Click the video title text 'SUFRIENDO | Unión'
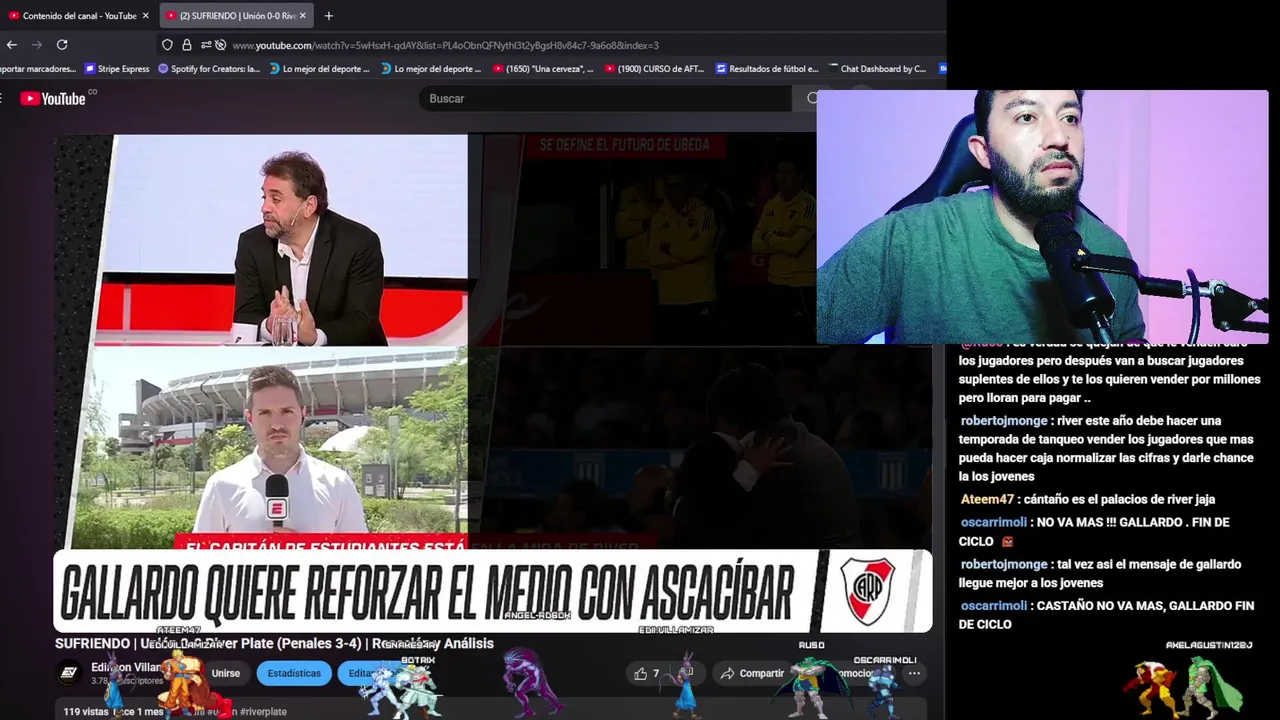 coord(274,643)
